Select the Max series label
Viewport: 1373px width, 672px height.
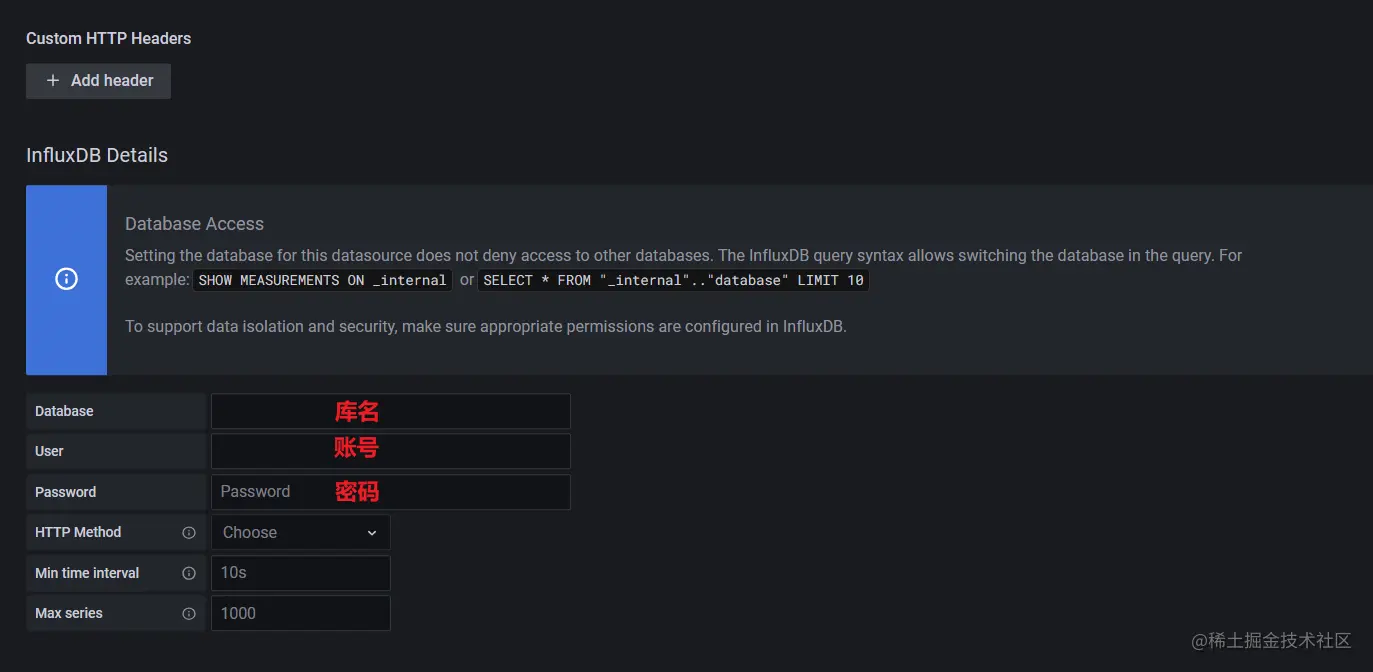(x=69, y=613)
